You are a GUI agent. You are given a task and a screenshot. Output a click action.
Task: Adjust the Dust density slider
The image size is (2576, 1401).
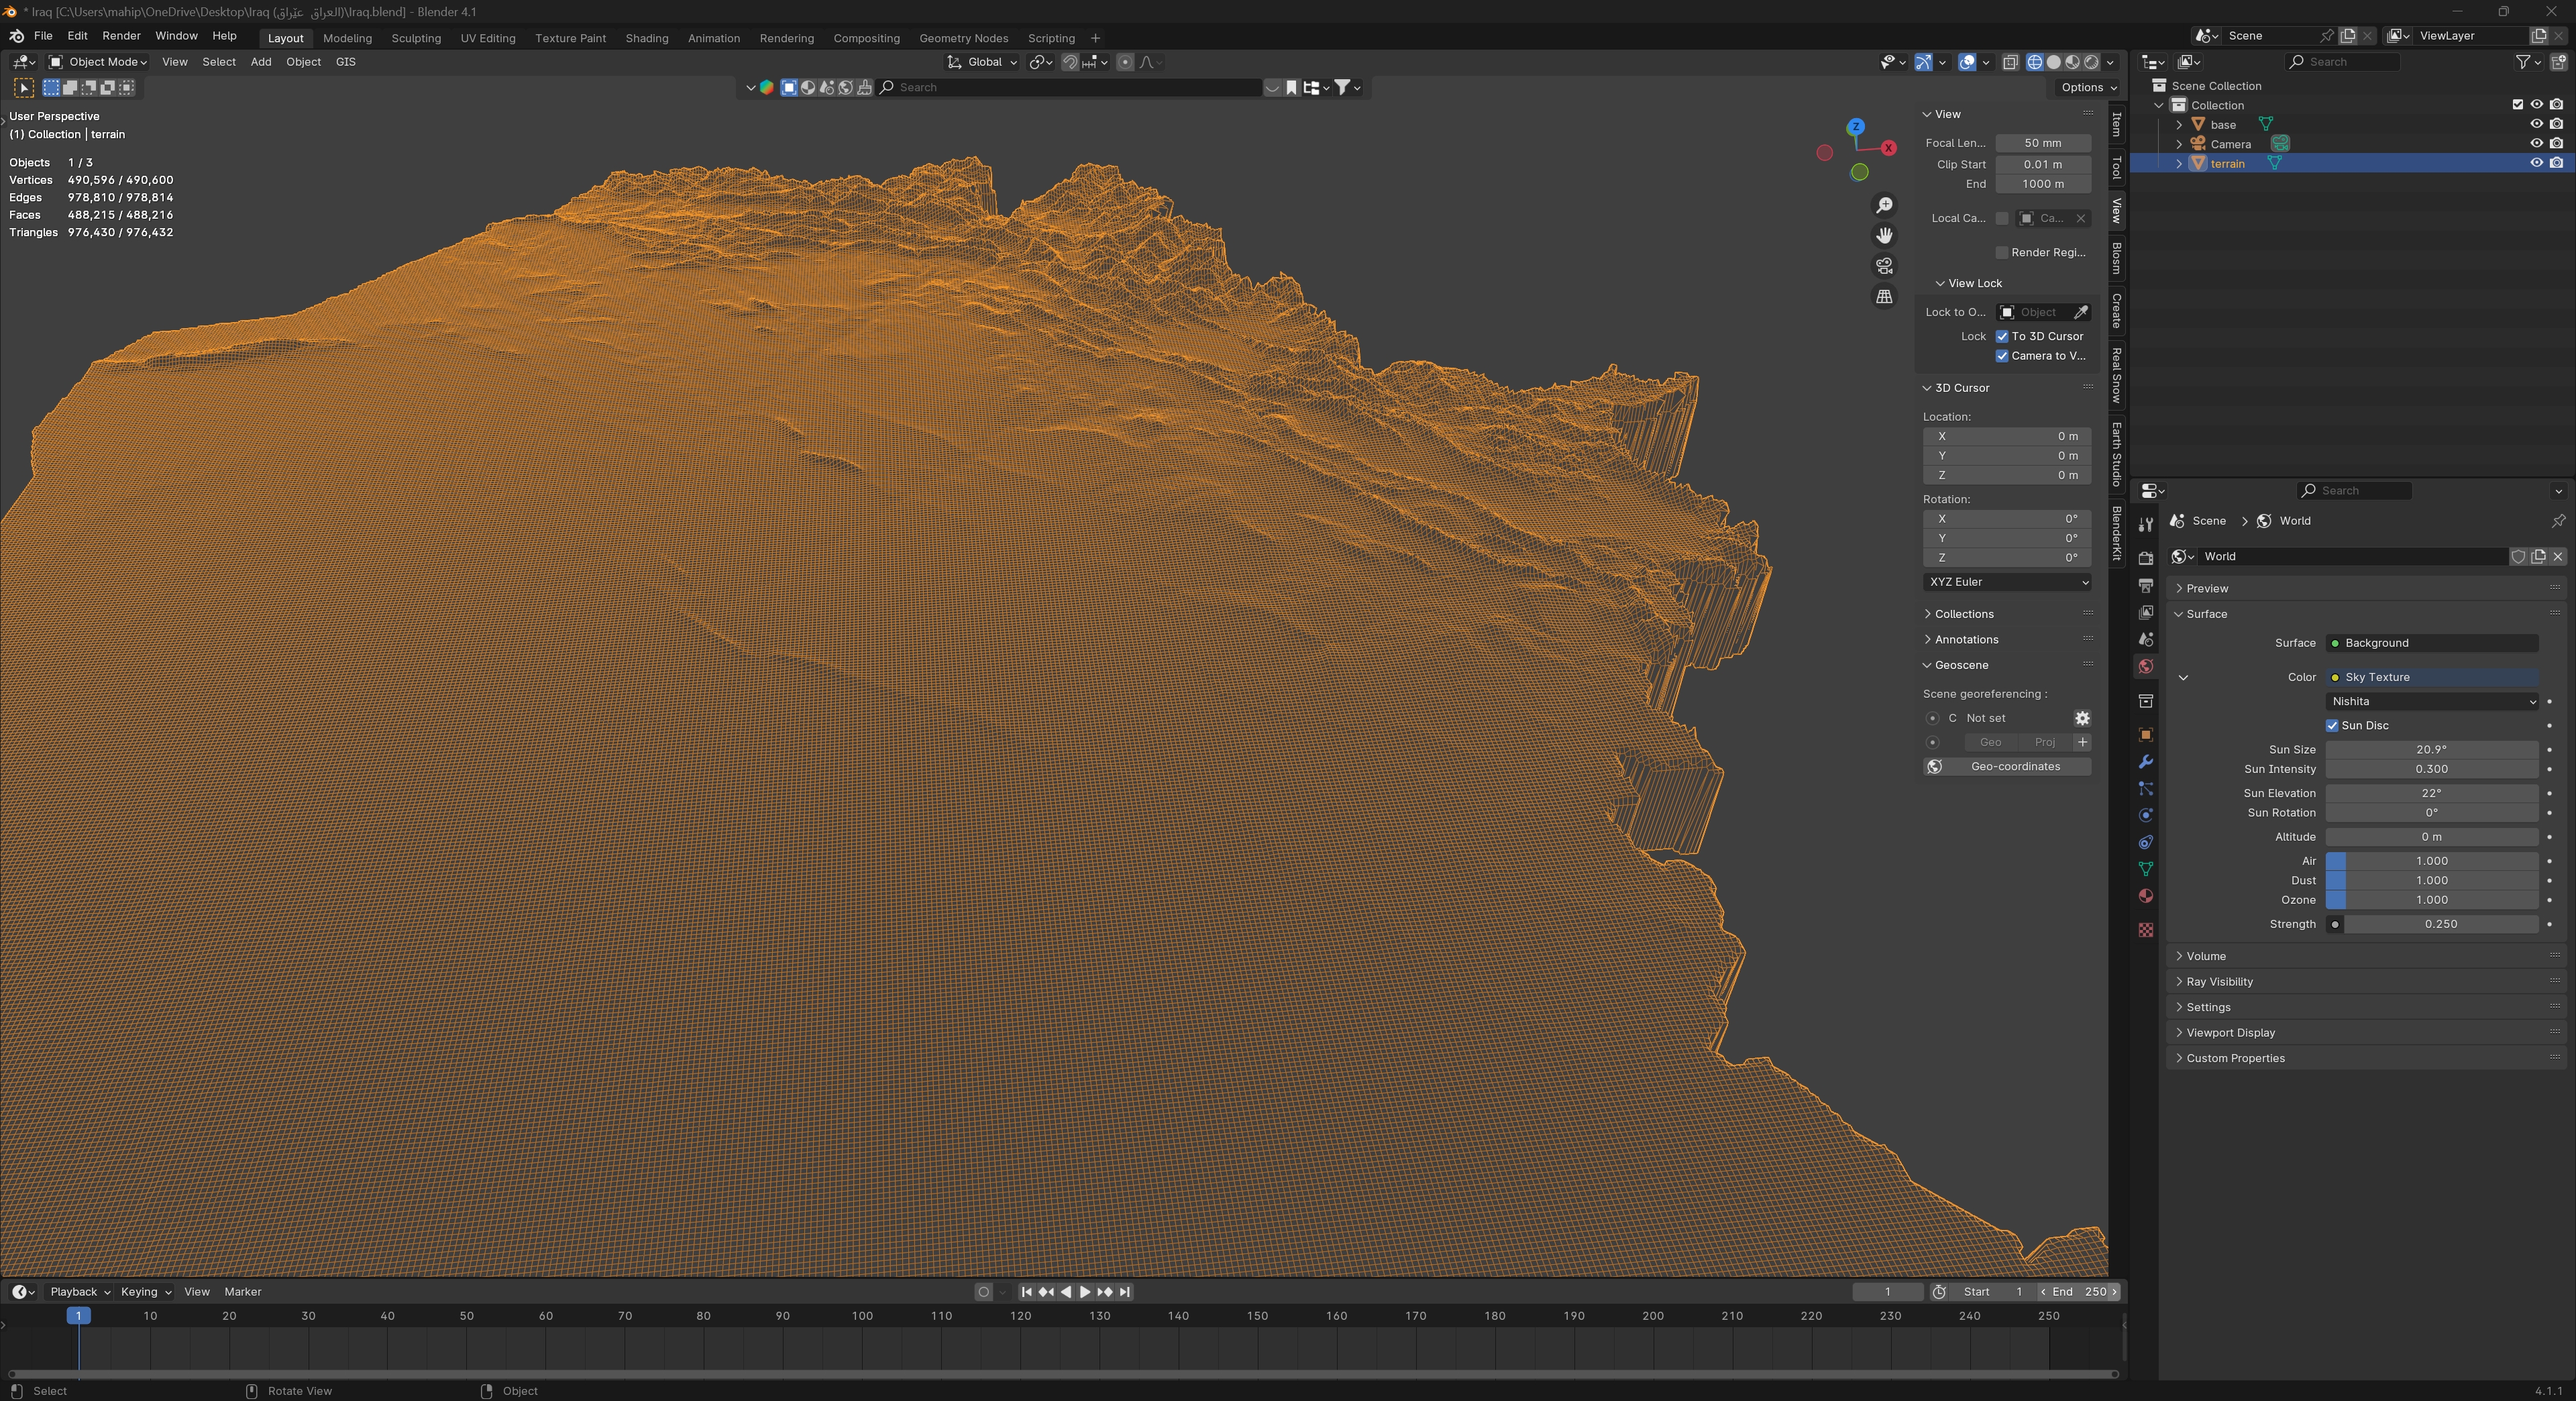point(2431,880)
